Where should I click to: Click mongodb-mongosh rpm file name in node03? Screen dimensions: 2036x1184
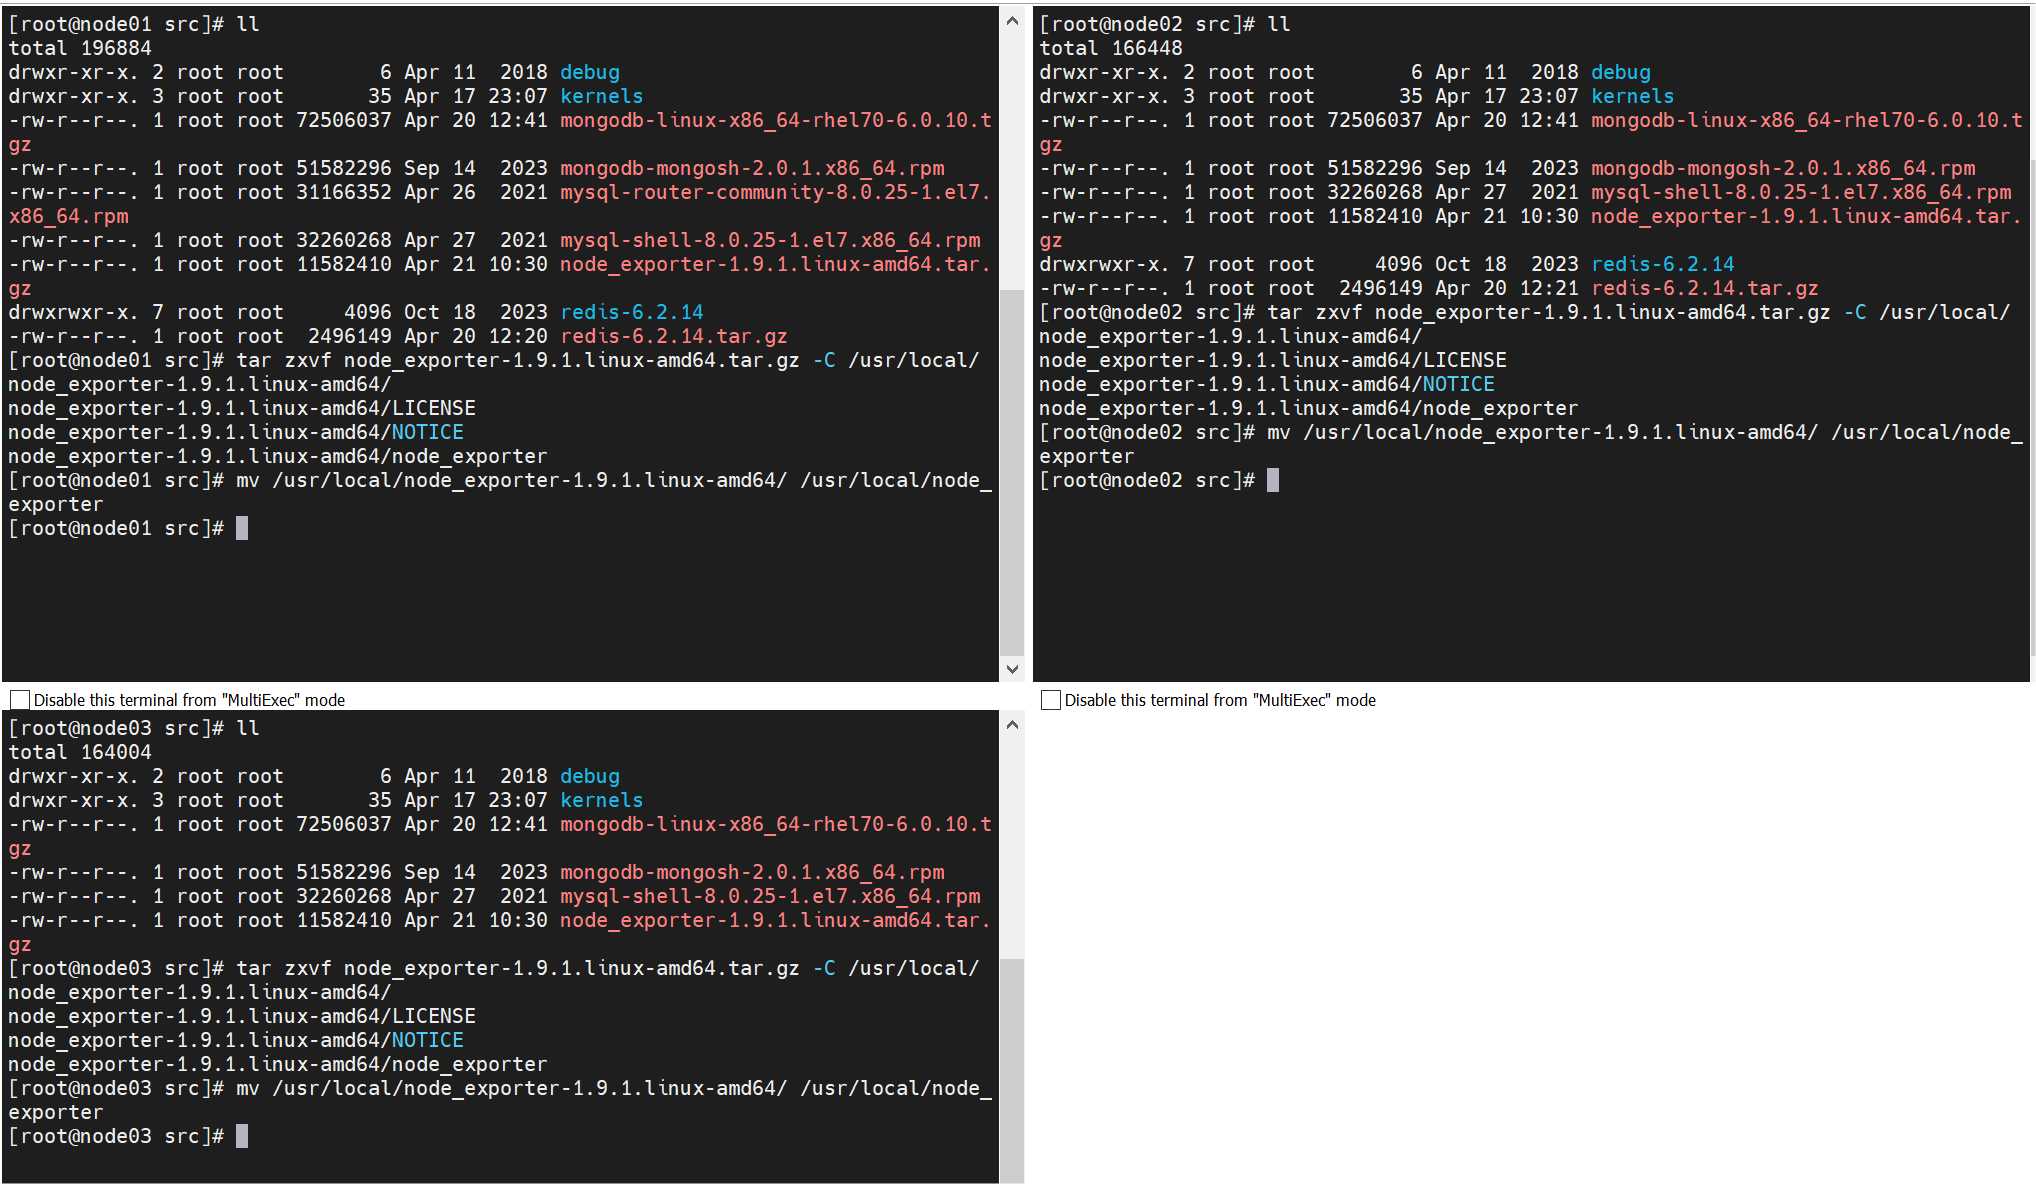(751, 872)
